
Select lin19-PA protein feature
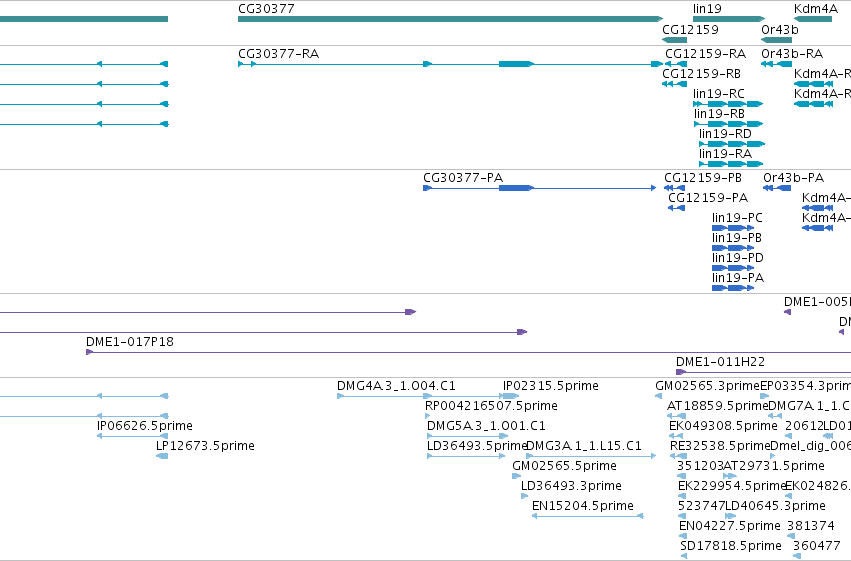point(733,289)
